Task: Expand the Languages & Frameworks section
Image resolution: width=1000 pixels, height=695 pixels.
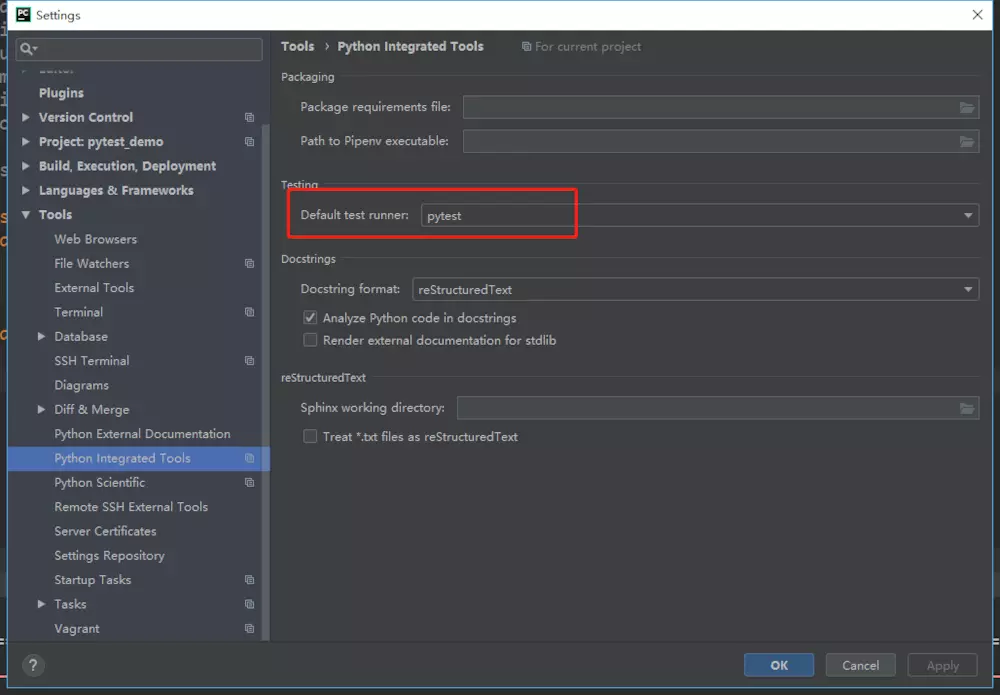Action: coord(26,191)
